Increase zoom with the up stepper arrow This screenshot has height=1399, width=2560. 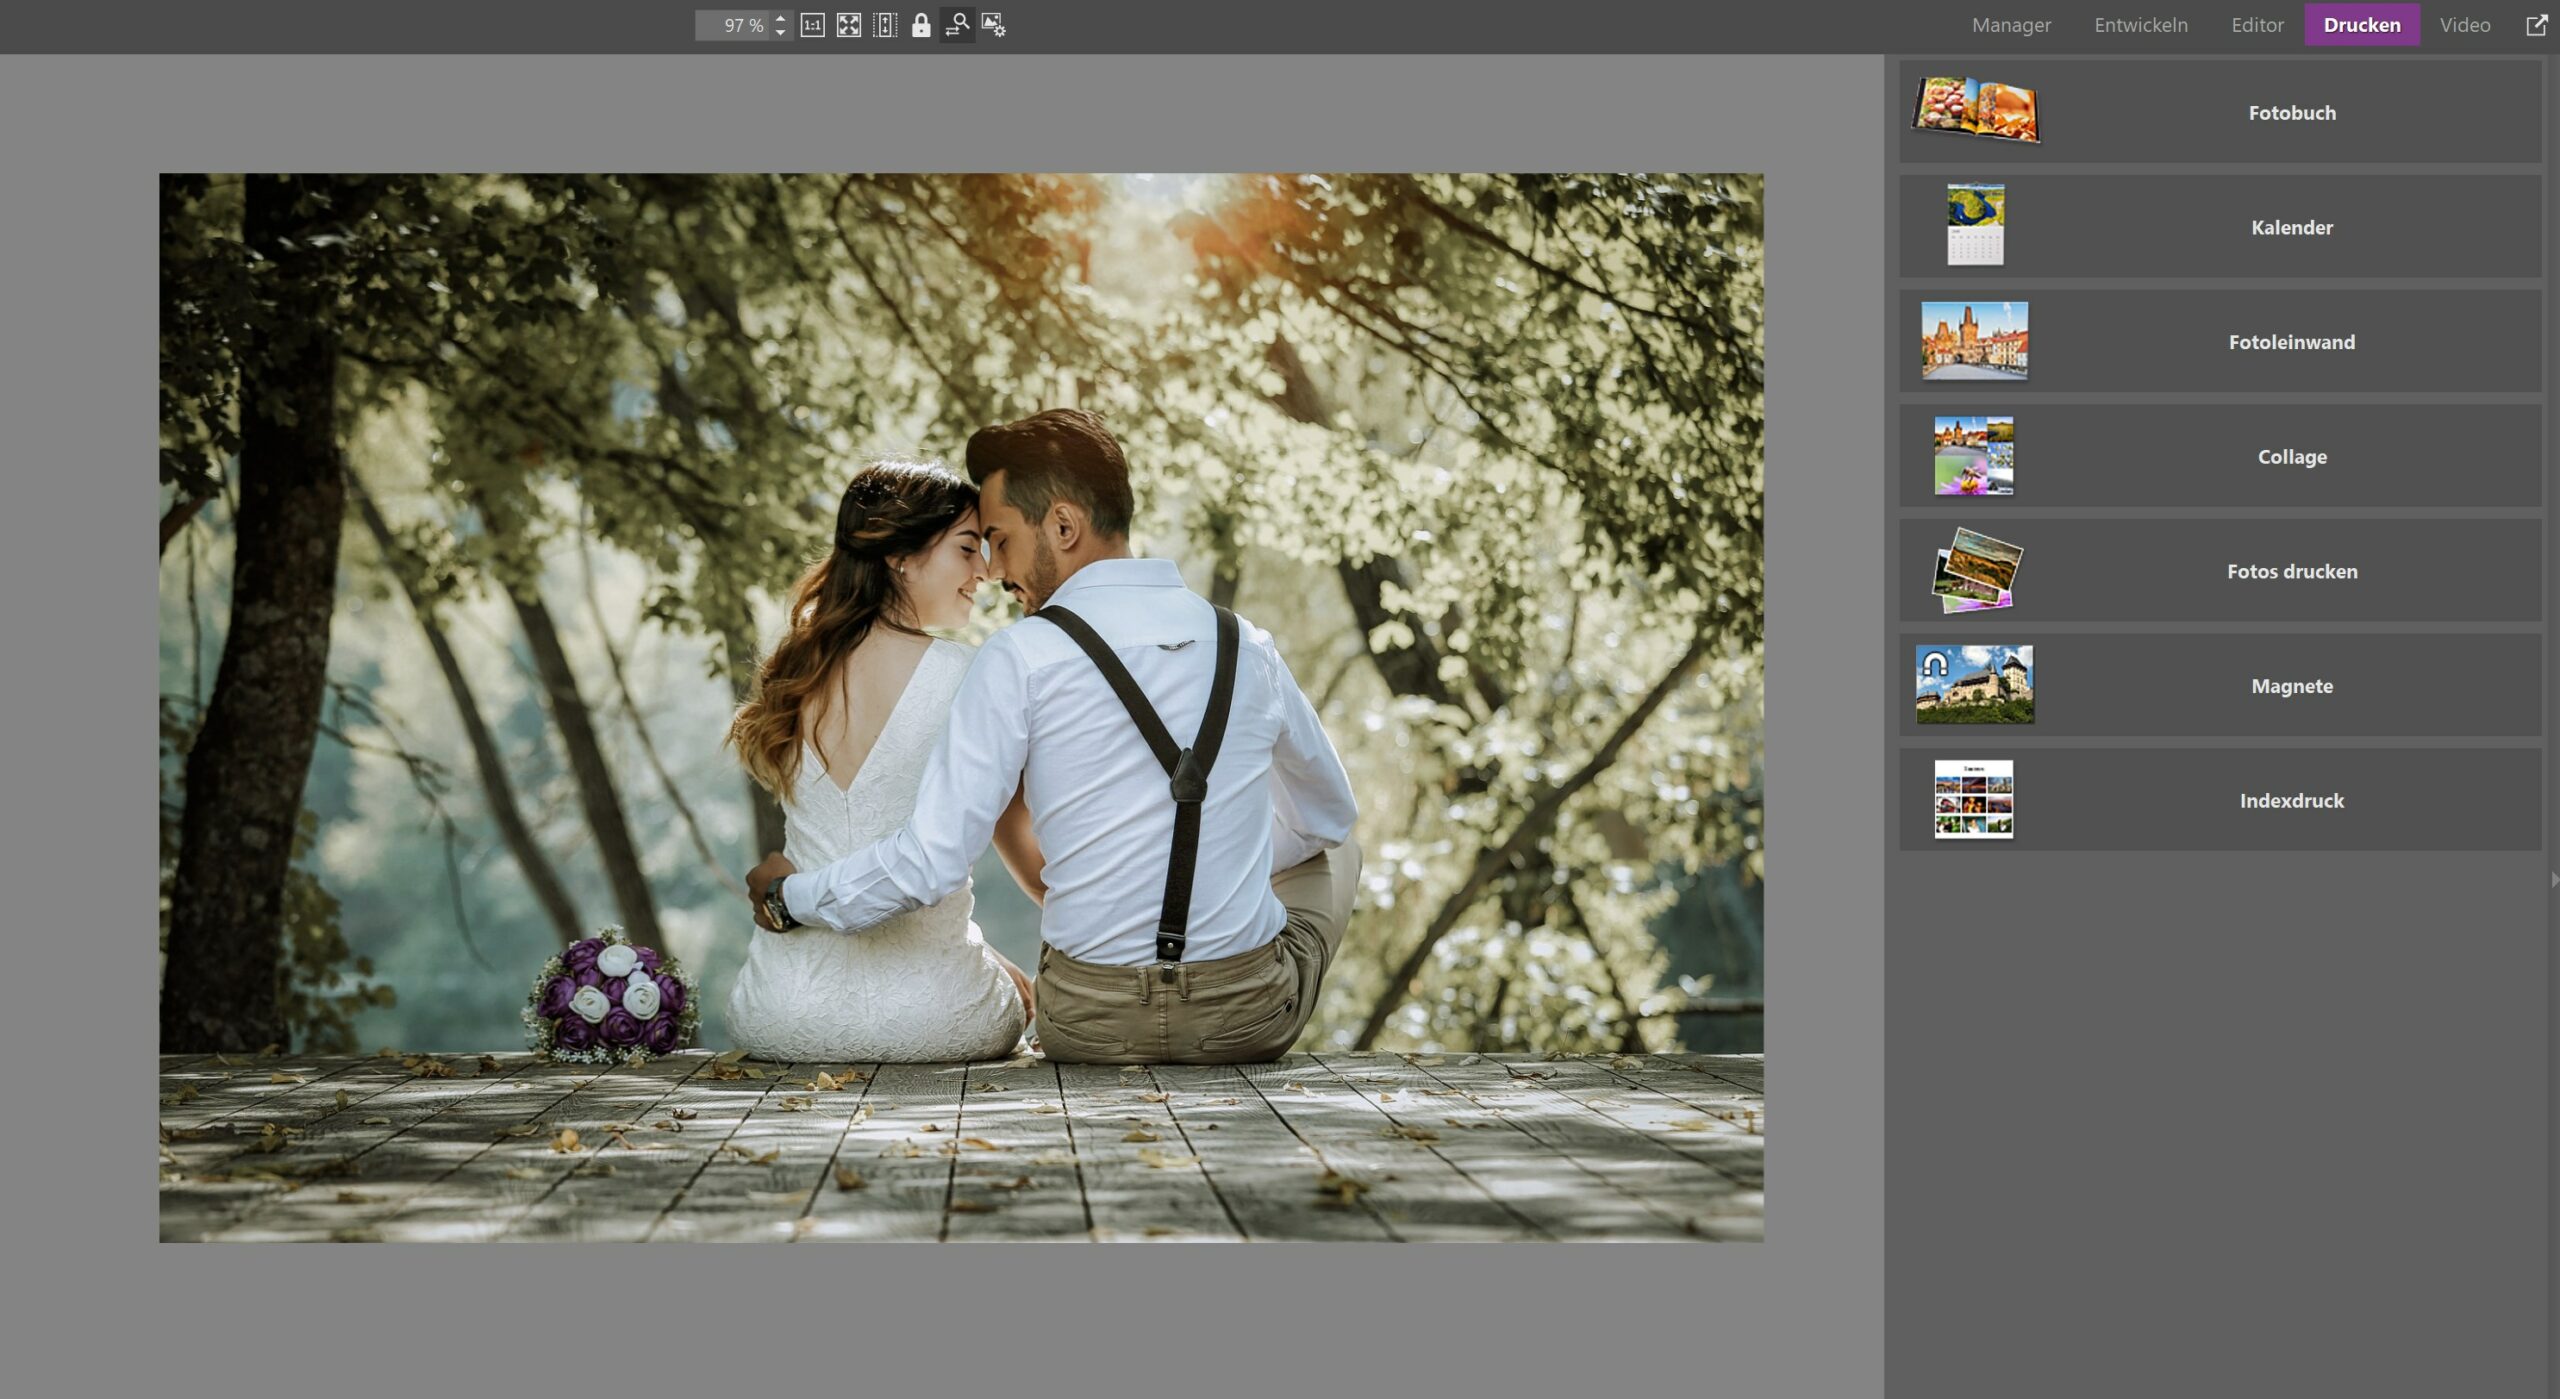coord(780,18)
